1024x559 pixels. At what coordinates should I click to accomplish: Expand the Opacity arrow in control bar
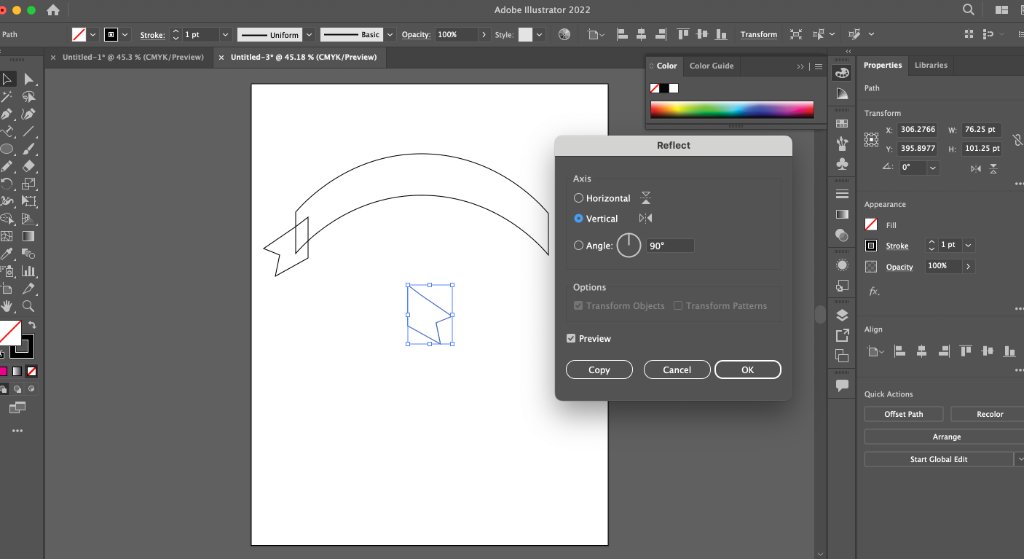pos(484,35)
